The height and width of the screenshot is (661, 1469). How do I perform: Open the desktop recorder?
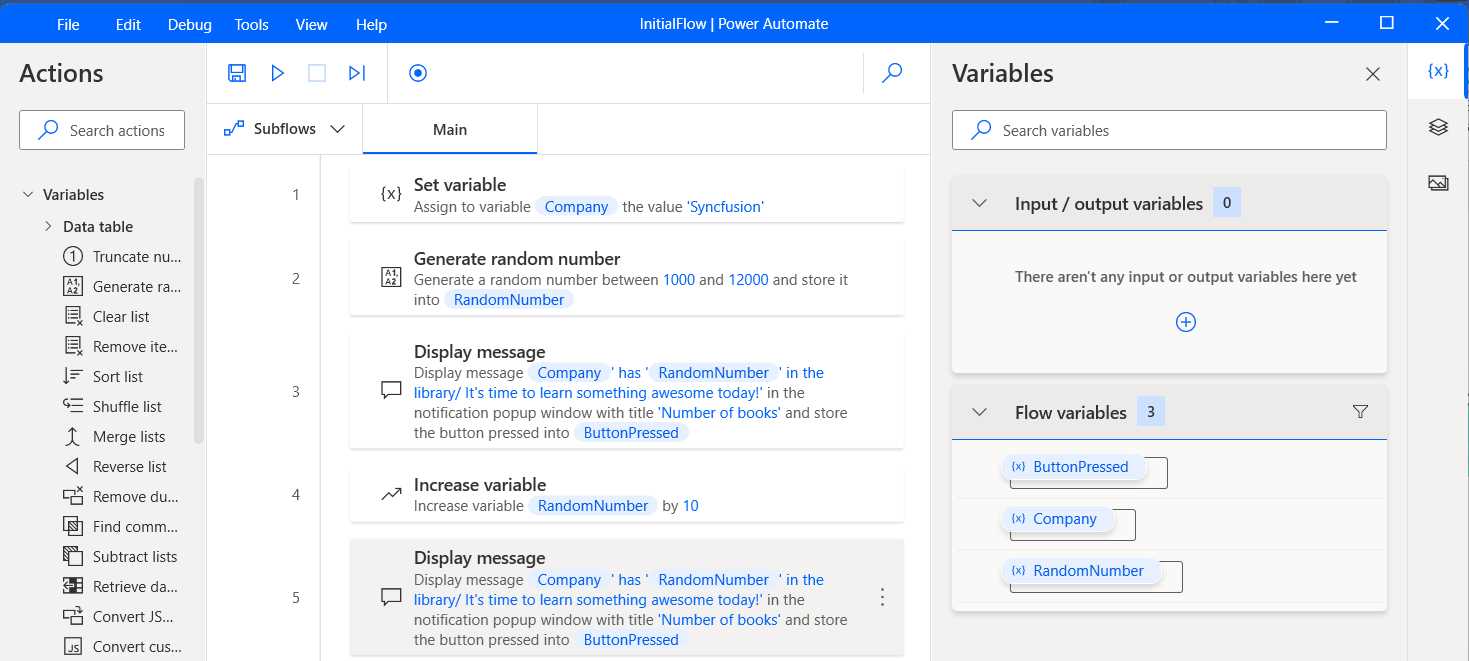[417, 73]
